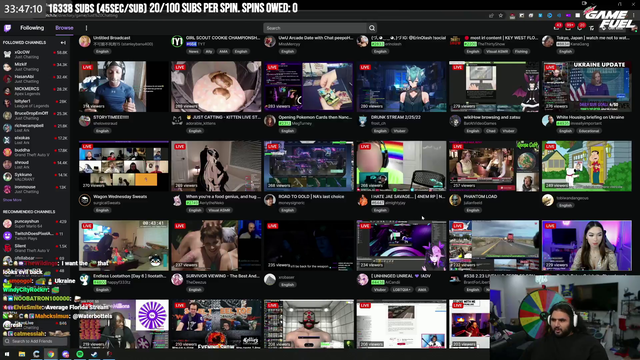This screenshot has width=640, height=360.
Task: Open the Prime loot crown icon
Action: [556, 28]
